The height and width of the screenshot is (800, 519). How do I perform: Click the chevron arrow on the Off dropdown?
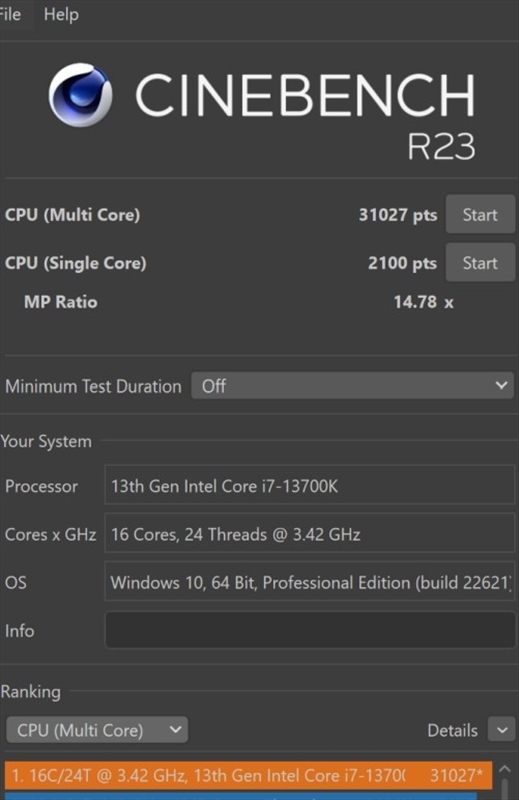coord(502,385)
